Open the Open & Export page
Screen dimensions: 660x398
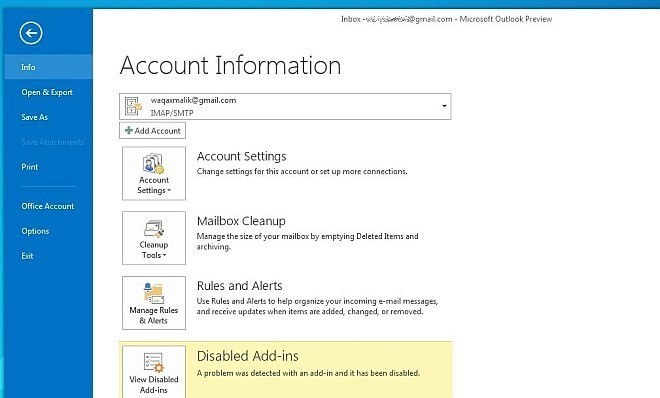[47, 92]
